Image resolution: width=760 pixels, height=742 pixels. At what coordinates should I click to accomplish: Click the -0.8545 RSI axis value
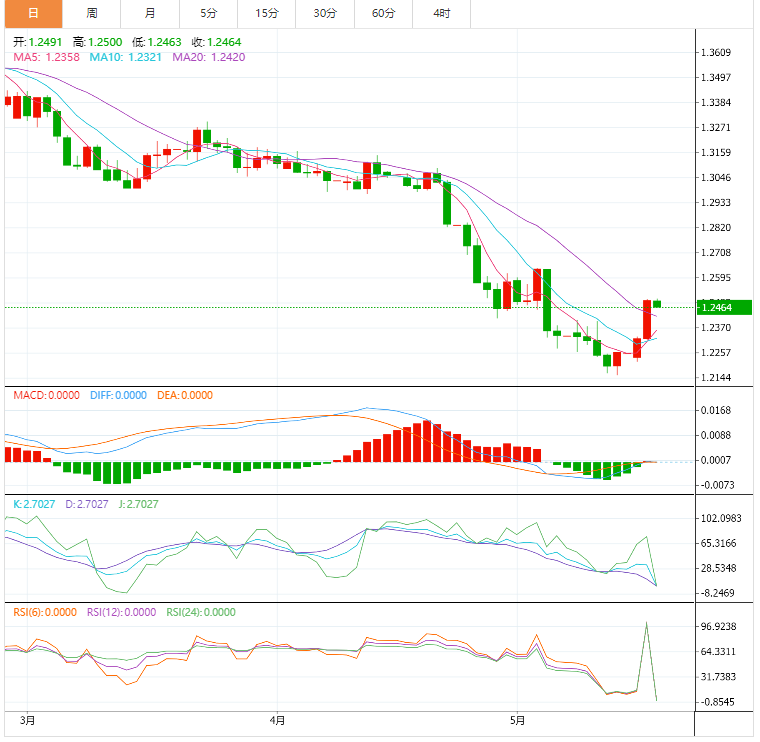point(717,701)
